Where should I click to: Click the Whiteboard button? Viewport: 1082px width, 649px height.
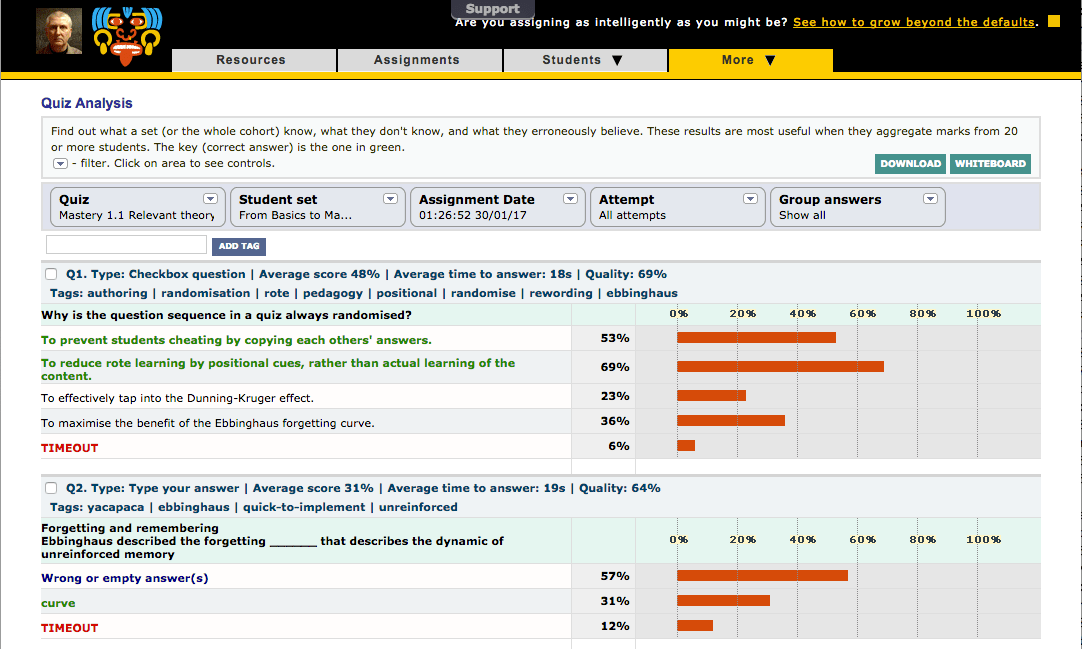990,164
